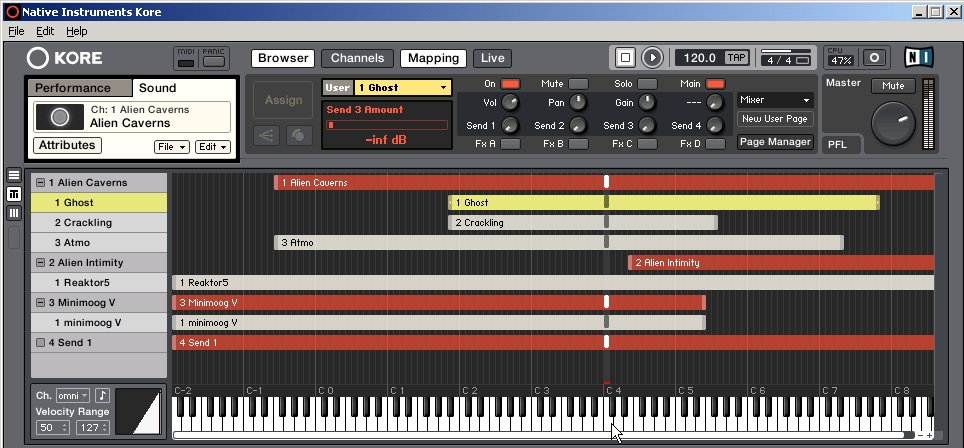This screenshot has width=964, height=448.
Task: Toggle the Solo switch
Action: (x=647, y=84)
